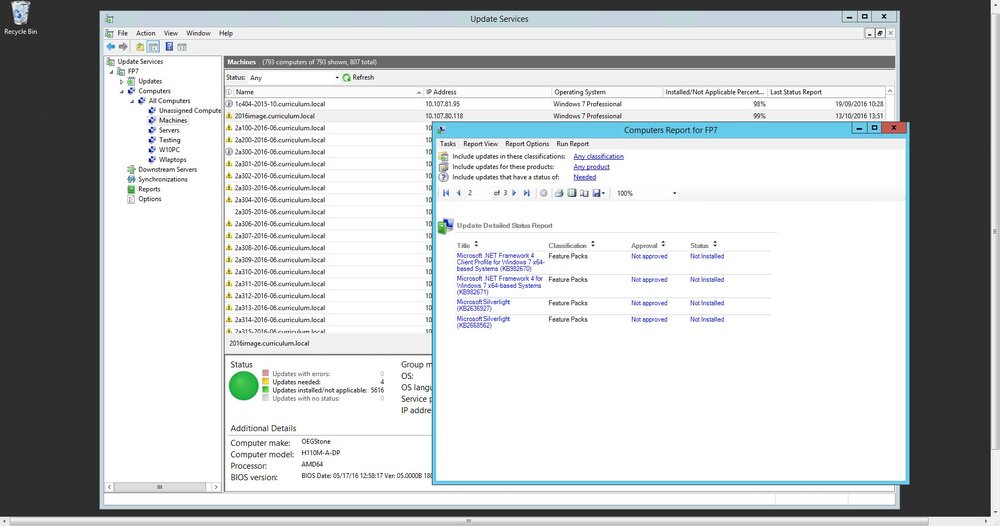The image size is (1000, 526).
Task: Click the Any product link
Action: pos(591,167)
